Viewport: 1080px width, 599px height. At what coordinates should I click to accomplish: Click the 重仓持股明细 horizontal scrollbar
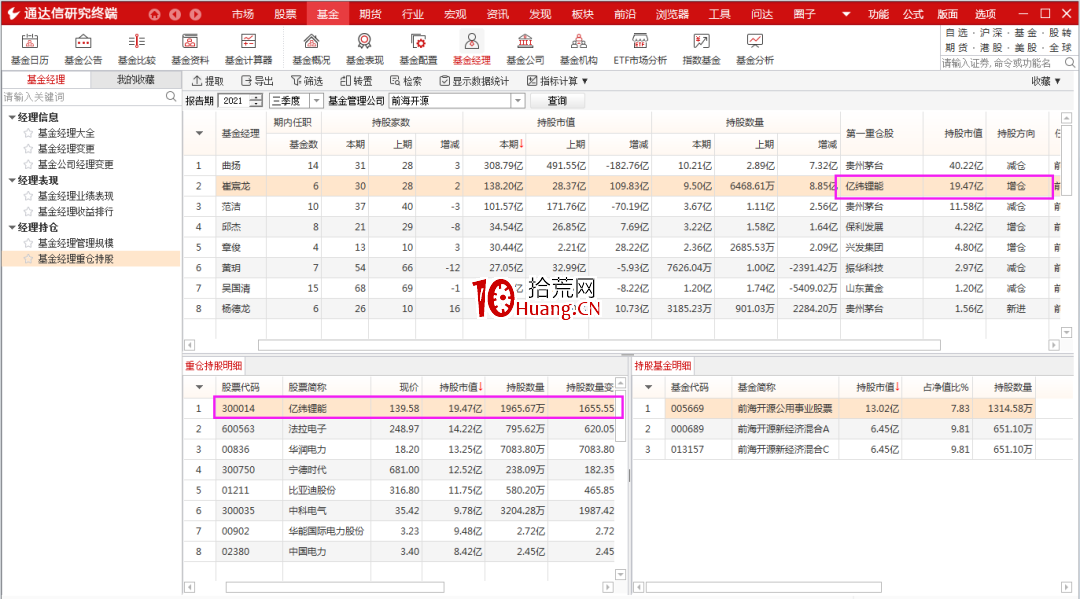(x=335, y=587)
